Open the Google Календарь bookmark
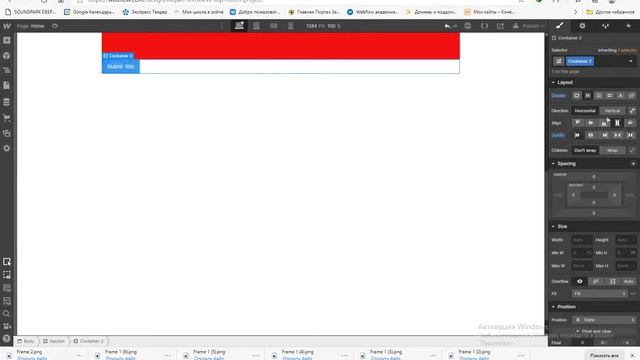Image resolution: width=640 pixels, height=360 pixels. [89, 12]
